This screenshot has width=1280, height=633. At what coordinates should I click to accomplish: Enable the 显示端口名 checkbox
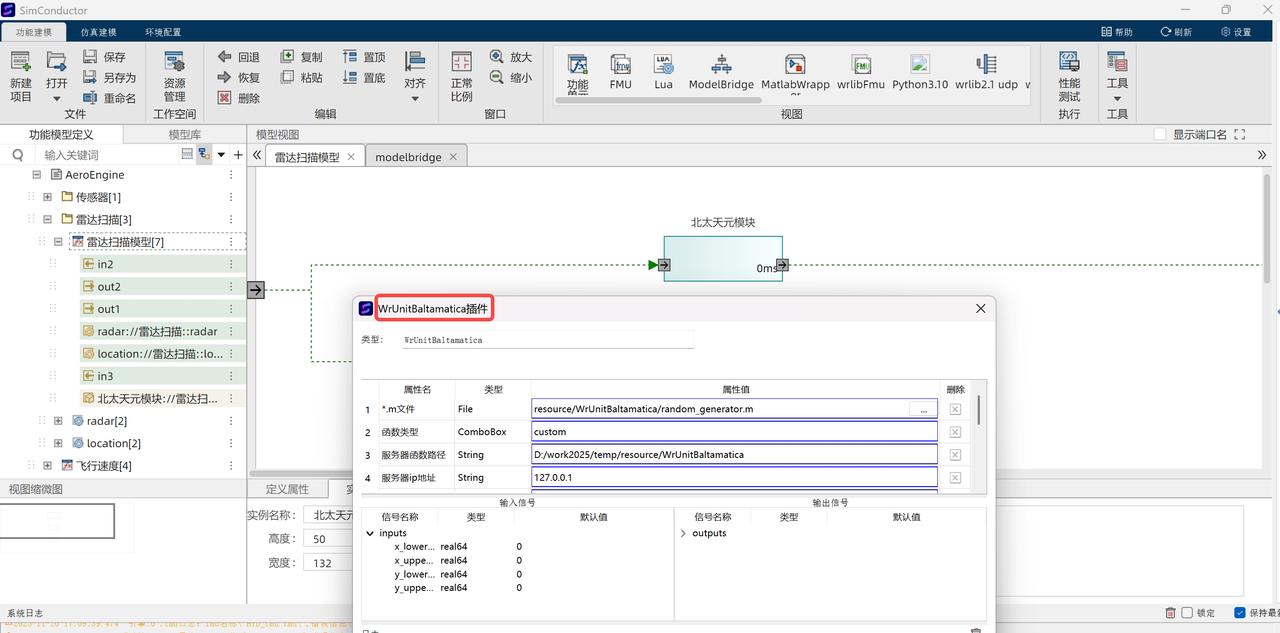[1160, 134]
